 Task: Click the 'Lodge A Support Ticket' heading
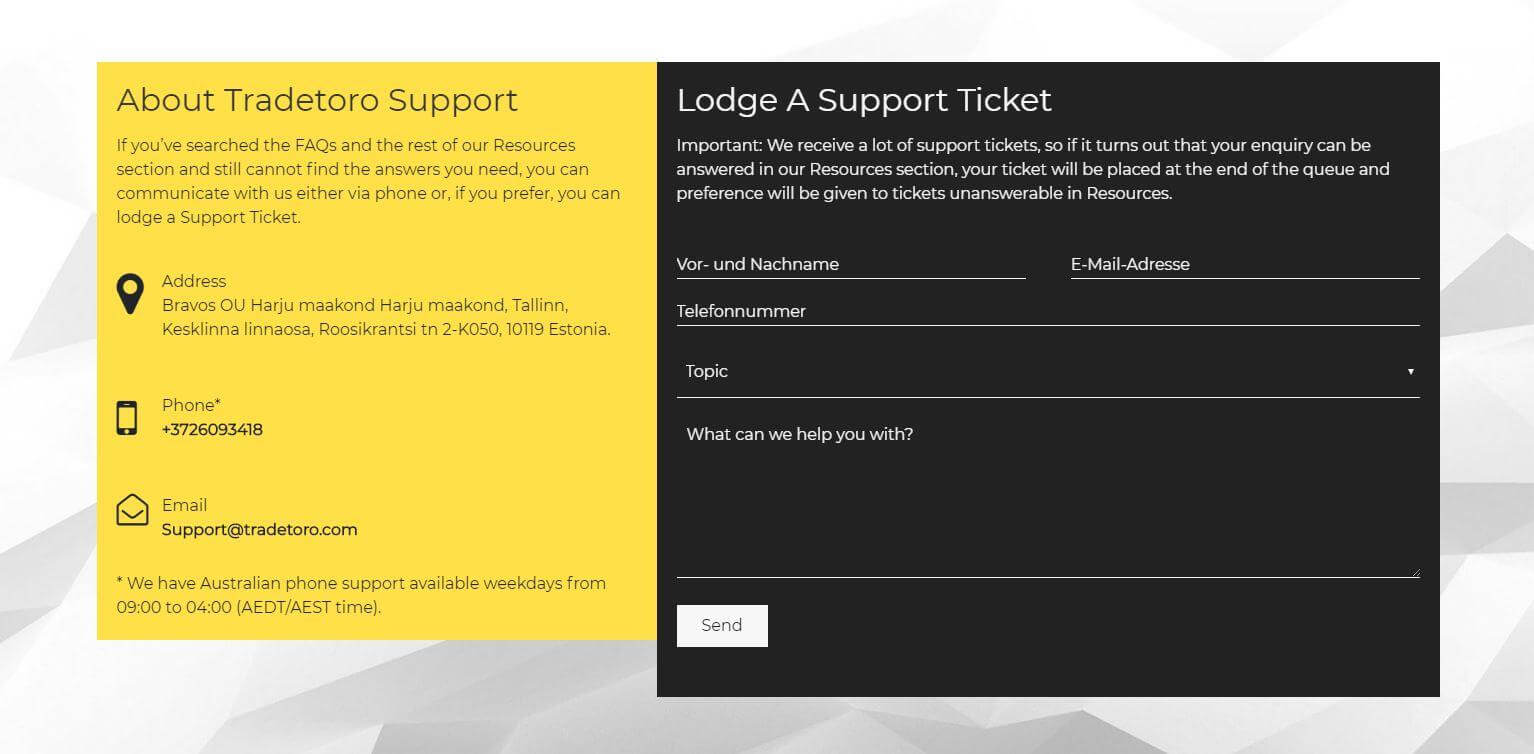tap(864, 100)
